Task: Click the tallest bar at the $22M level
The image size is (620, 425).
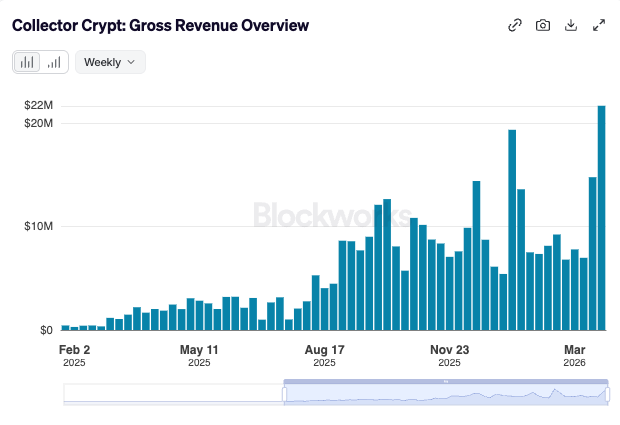Action: (x=601, y=218)
